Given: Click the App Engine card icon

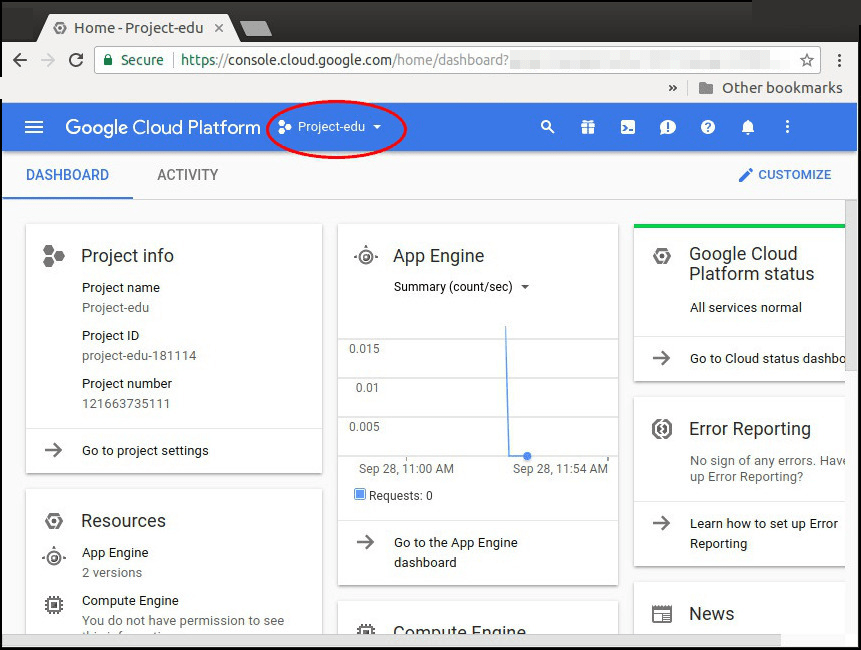Looking at the screenshot, I should click(x=366, y=256).
